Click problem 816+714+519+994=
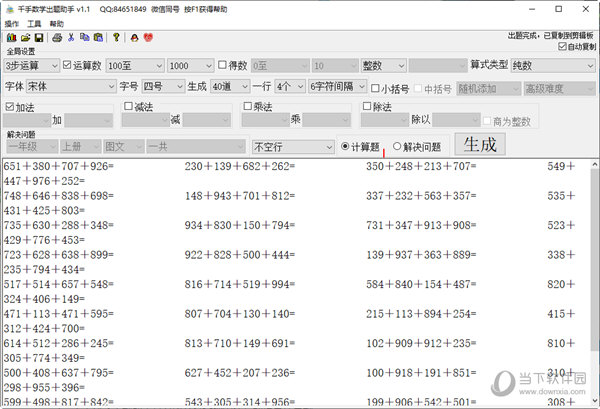The height and width of the screenshot is (409, 600). (240, 284)
